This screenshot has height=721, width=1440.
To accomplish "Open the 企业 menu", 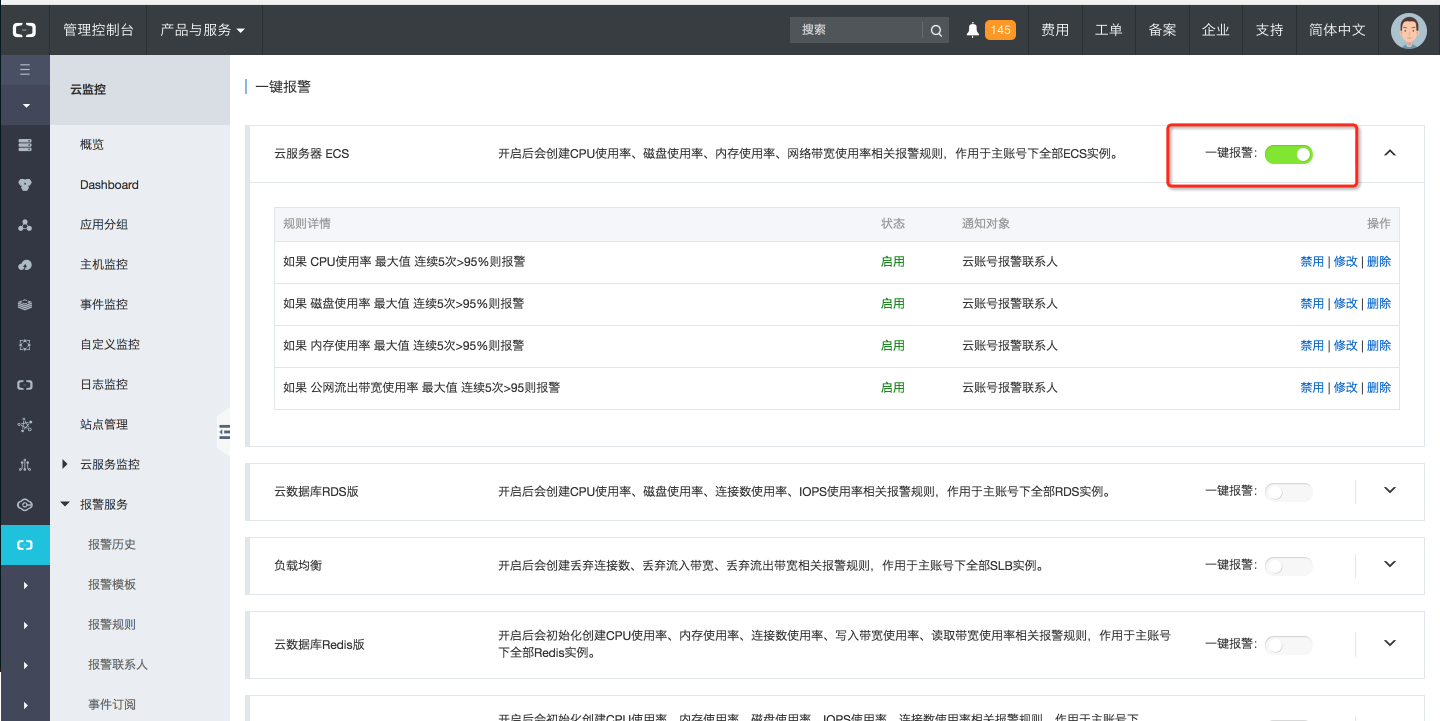I will coord(1216,30).
